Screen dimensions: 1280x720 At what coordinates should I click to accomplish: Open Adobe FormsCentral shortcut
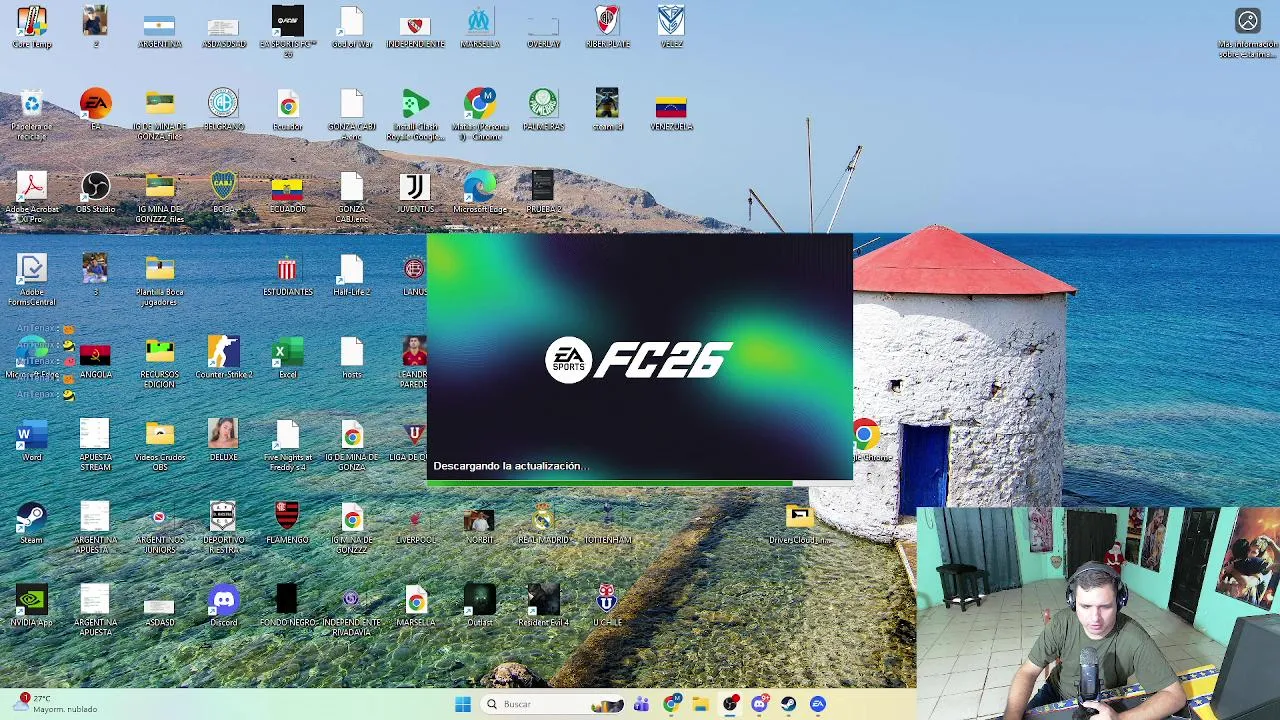tap(32, 279)
